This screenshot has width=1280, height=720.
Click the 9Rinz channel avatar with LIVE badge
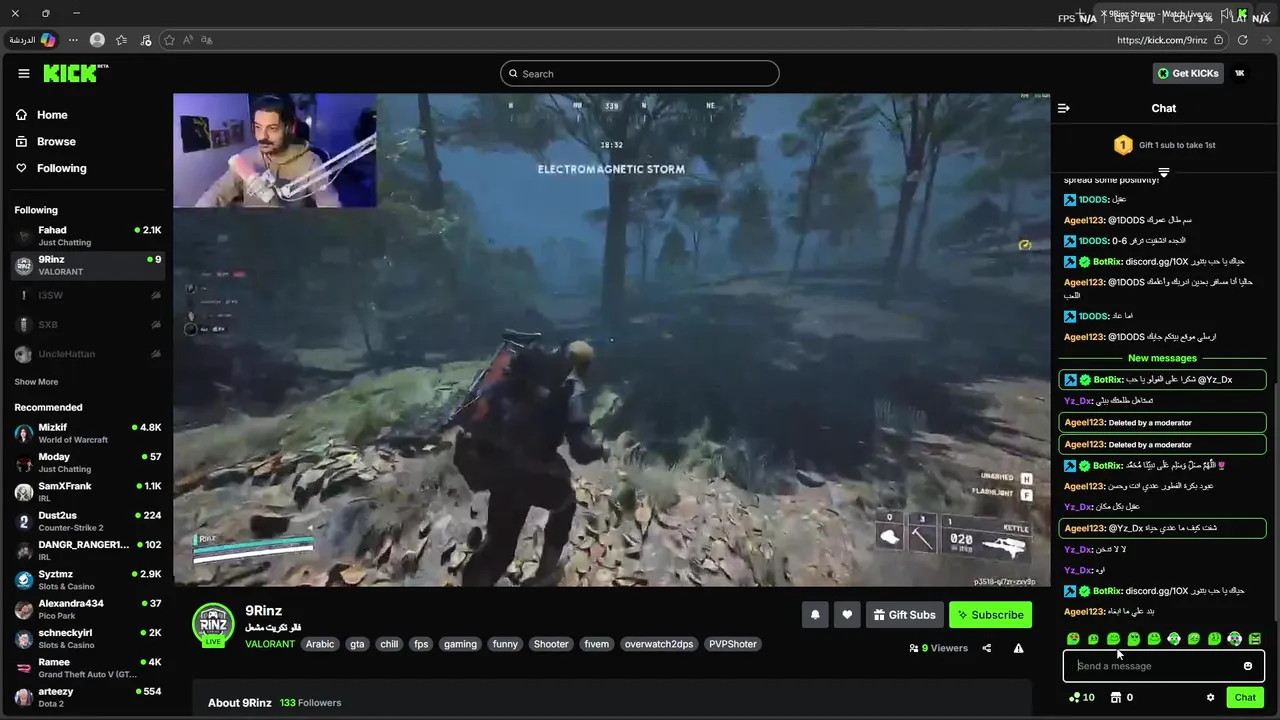coord(213,625)
